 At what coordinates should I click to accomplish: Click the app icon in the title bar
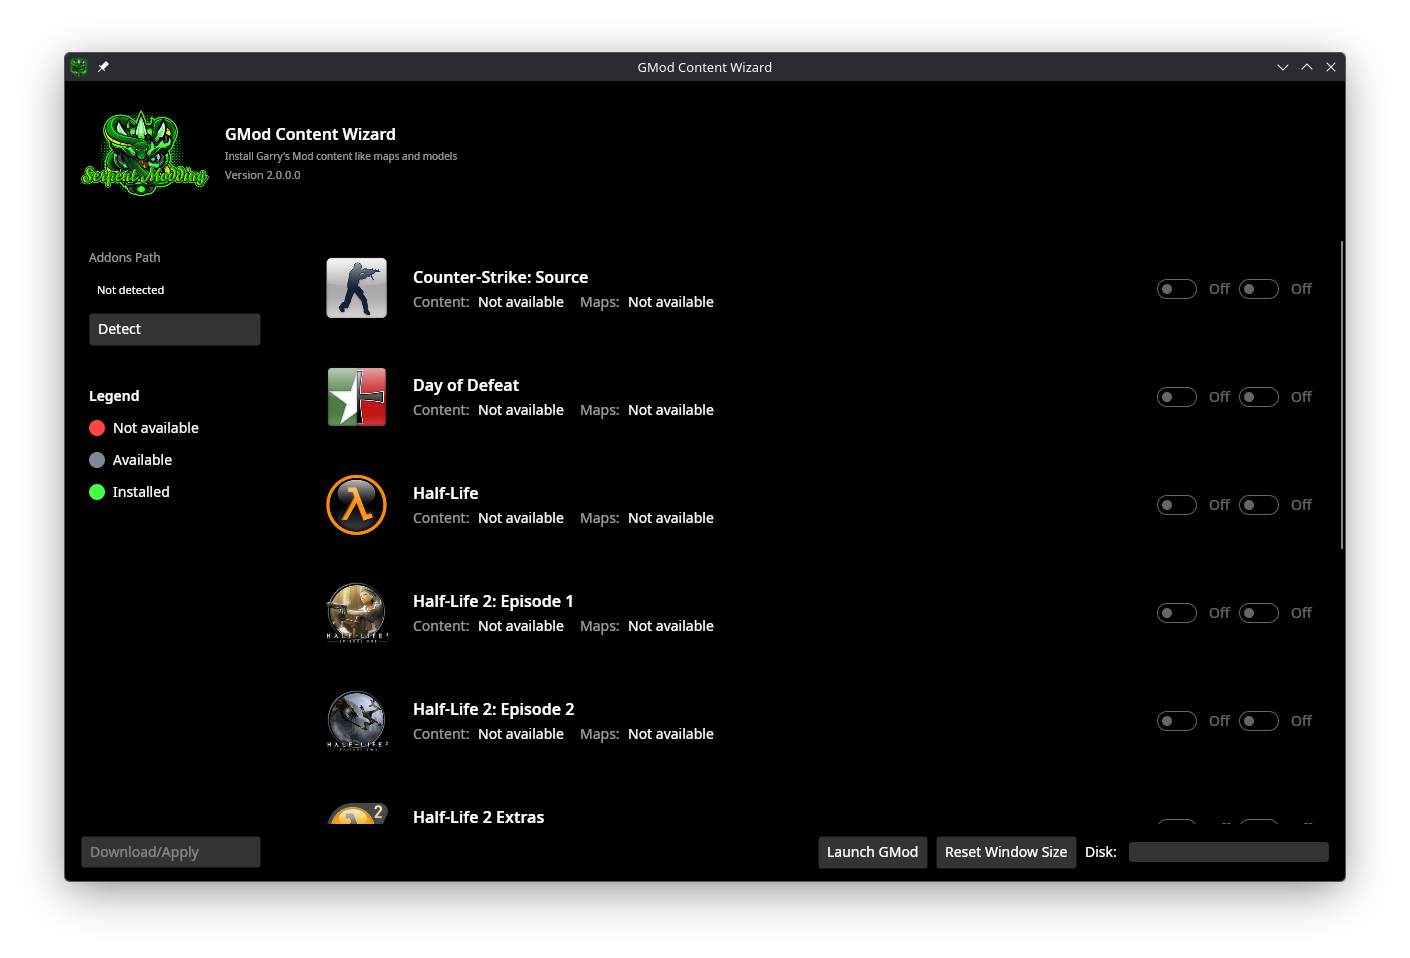pyautogui.click(x=79, y=67)
